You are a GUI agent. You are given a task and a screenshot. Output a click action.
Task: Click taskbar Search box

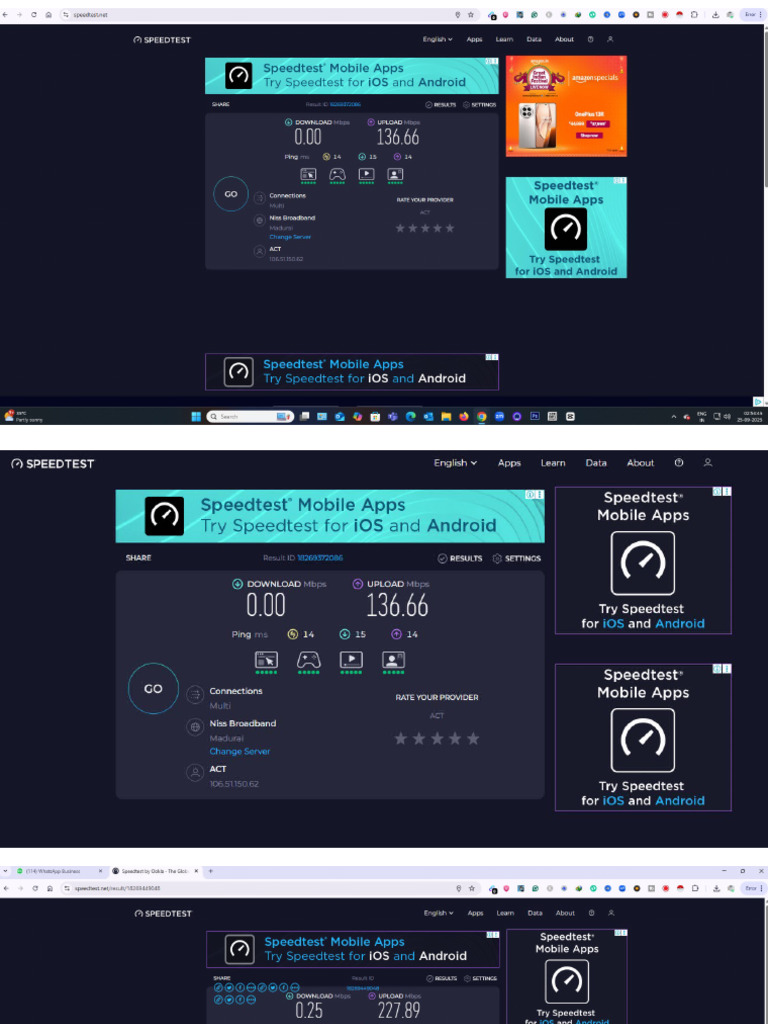coord(250,416)
